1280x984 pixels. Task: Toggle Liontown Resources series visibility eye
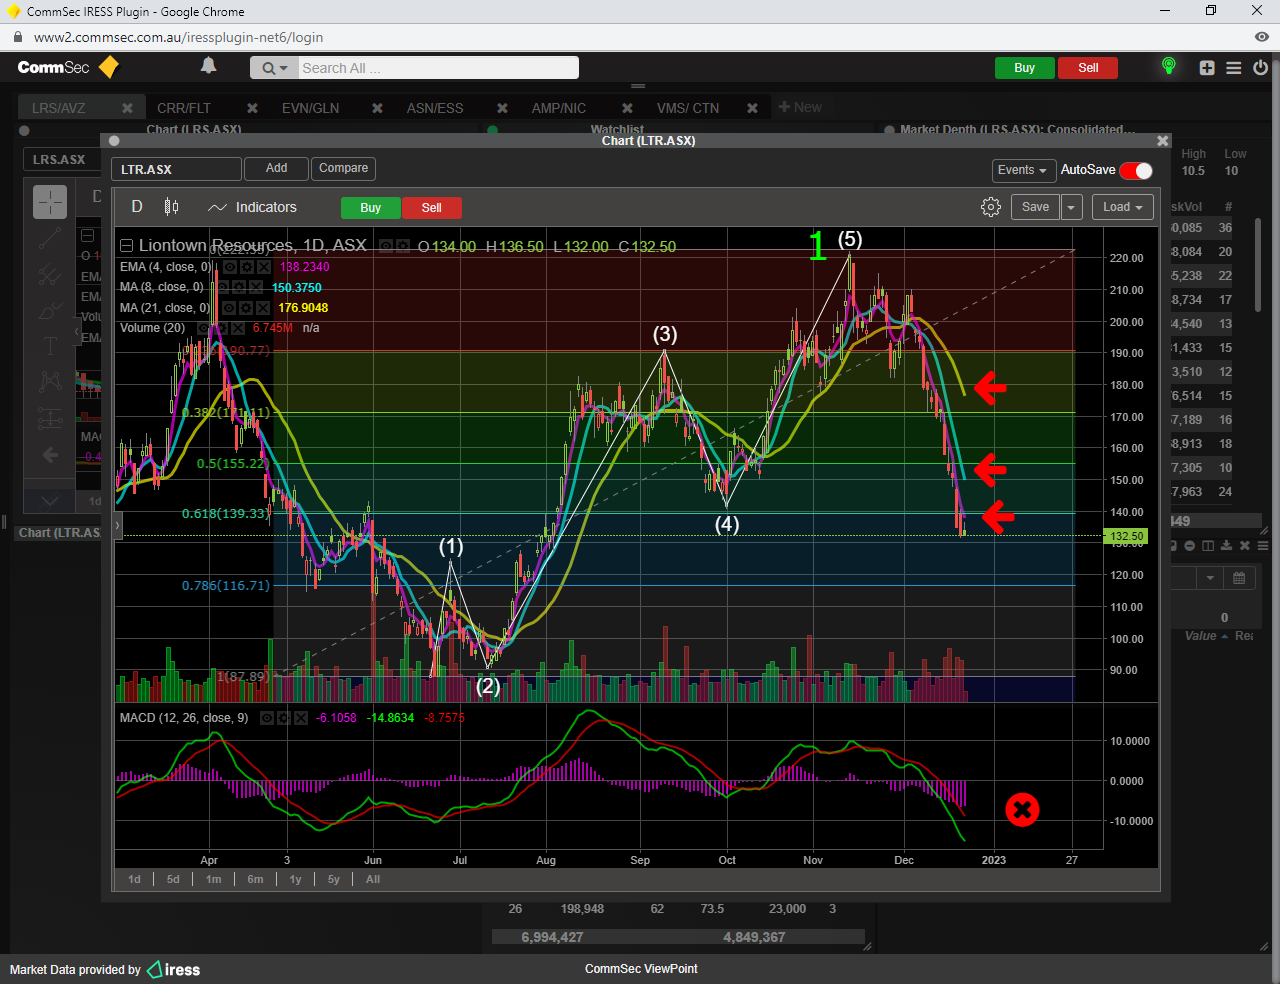[385, 246]
